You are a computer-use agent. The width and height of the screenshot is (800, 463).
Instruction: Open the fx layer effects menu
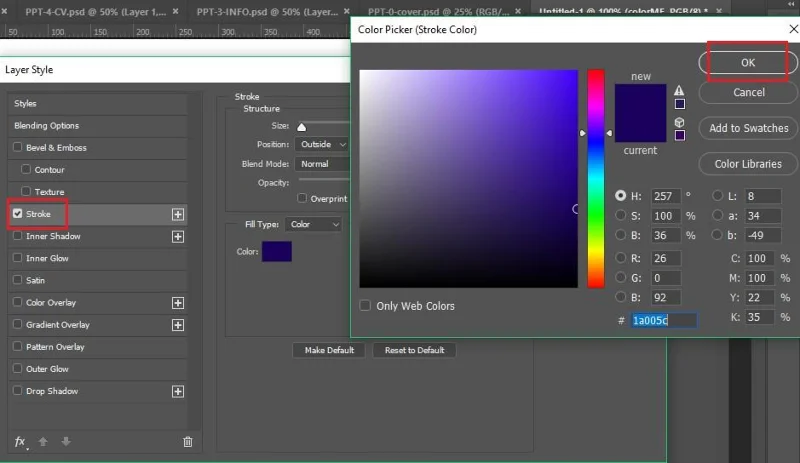(x=20, y=442)
